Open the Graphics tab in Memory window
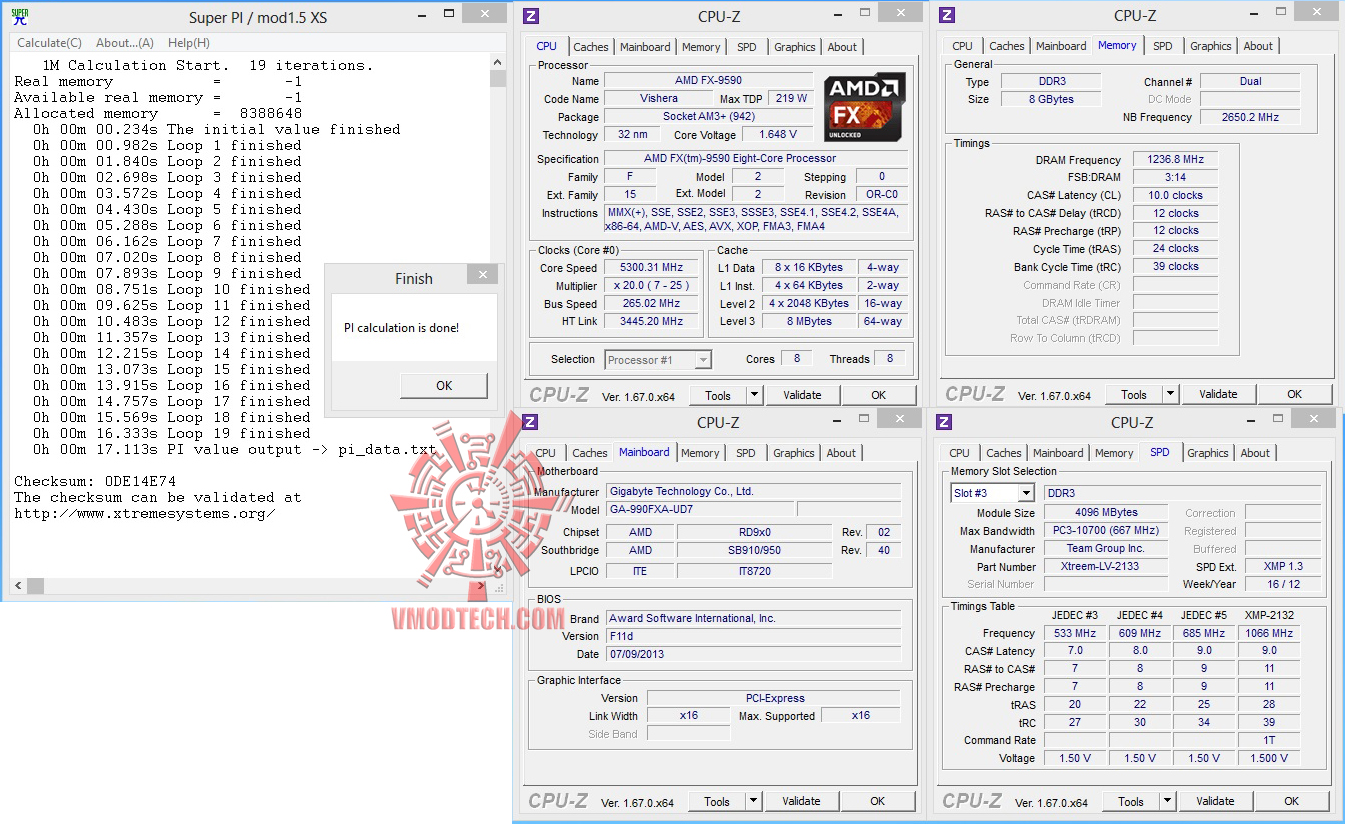1345x824 pixels. click(x=1211, y=46)
